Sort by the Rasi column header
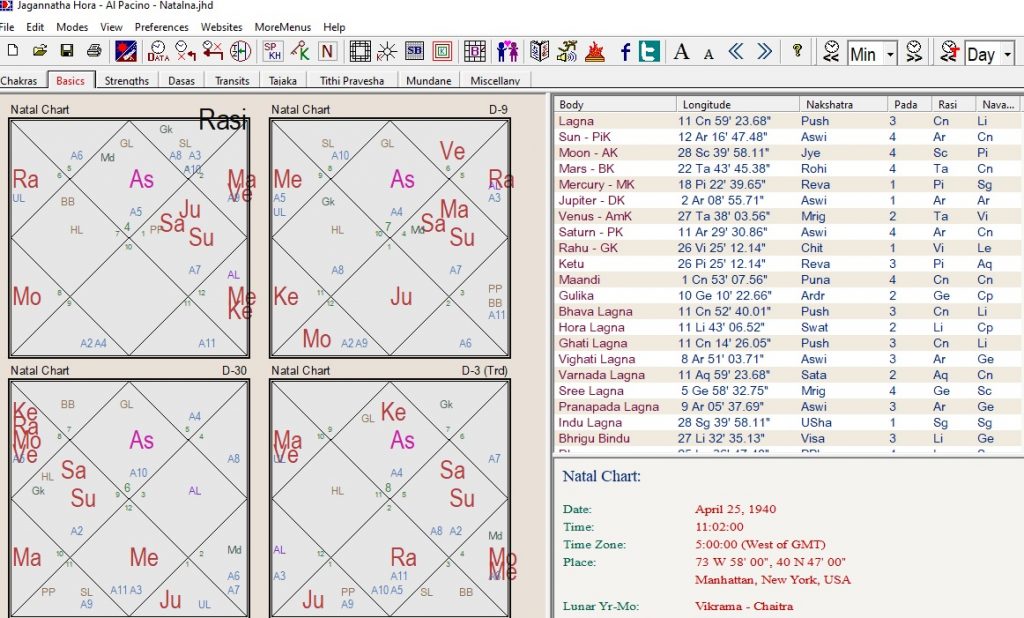The width and height of the screenshot is (1024, 618). tap(952, 105)
